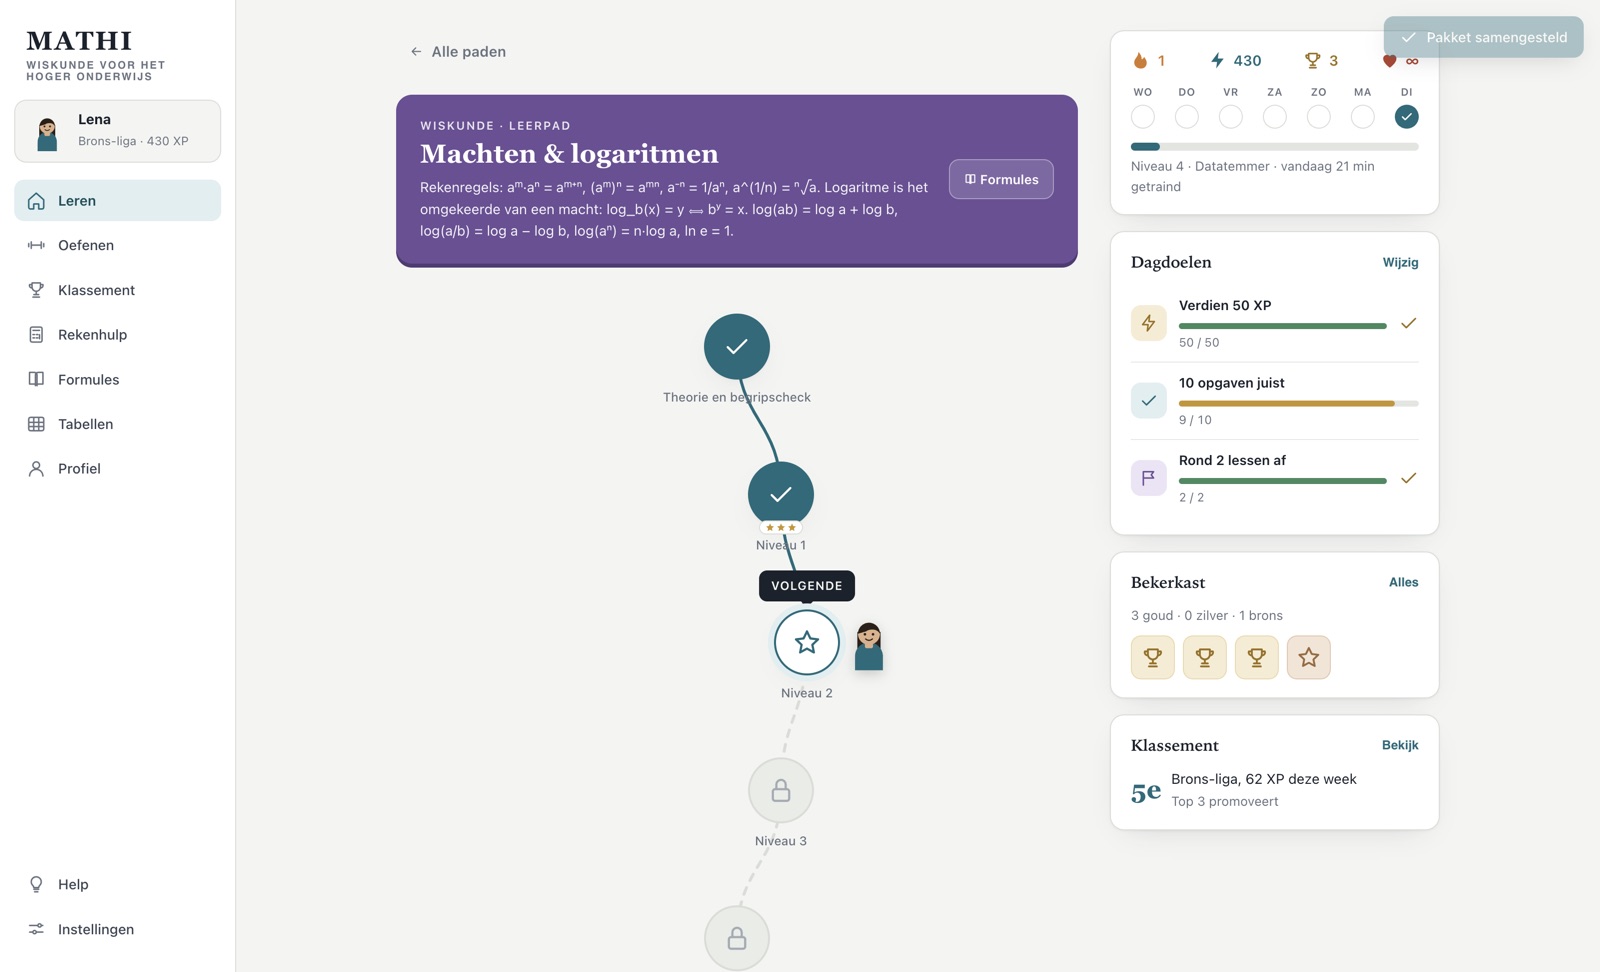
Task: Click the flag icon for Rond 2 lessen af
Action: point(1149,478)
